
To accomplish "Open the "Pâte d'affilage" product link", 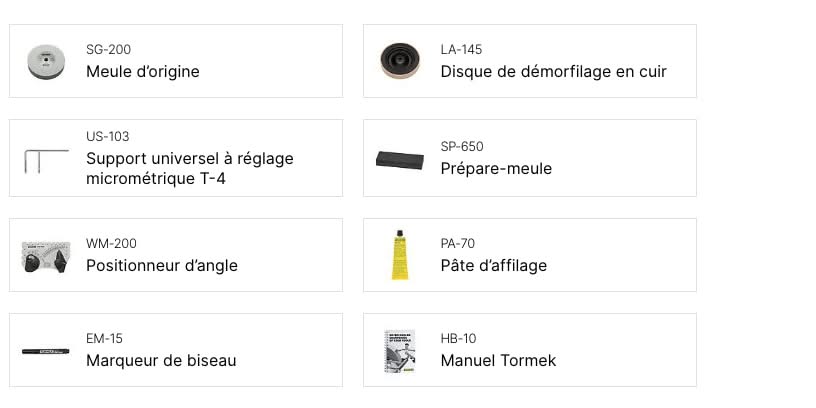I will point(493,265).
